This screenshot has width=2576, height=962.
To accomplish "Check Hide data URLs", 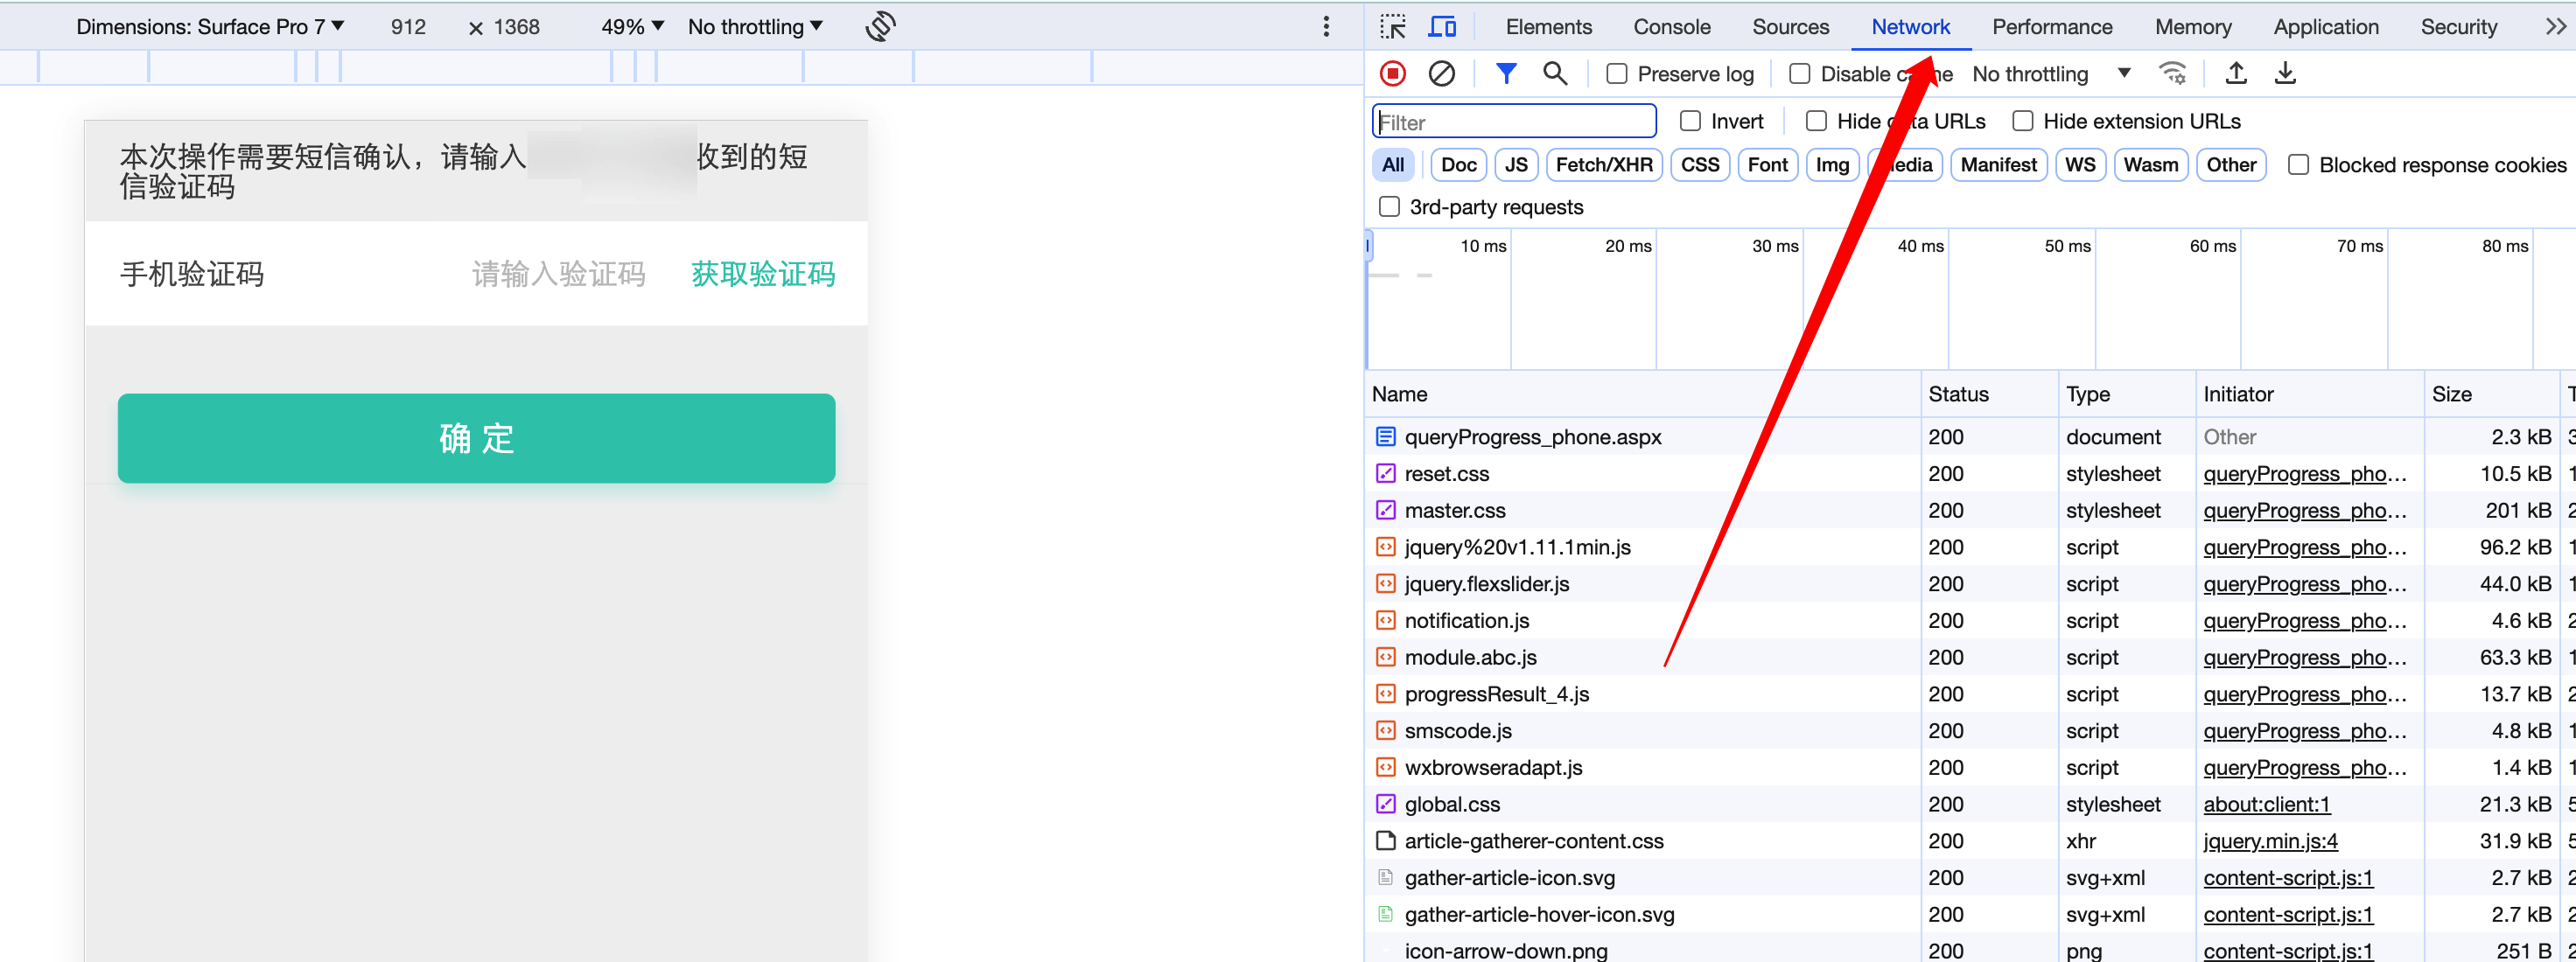I will 1816,121.
